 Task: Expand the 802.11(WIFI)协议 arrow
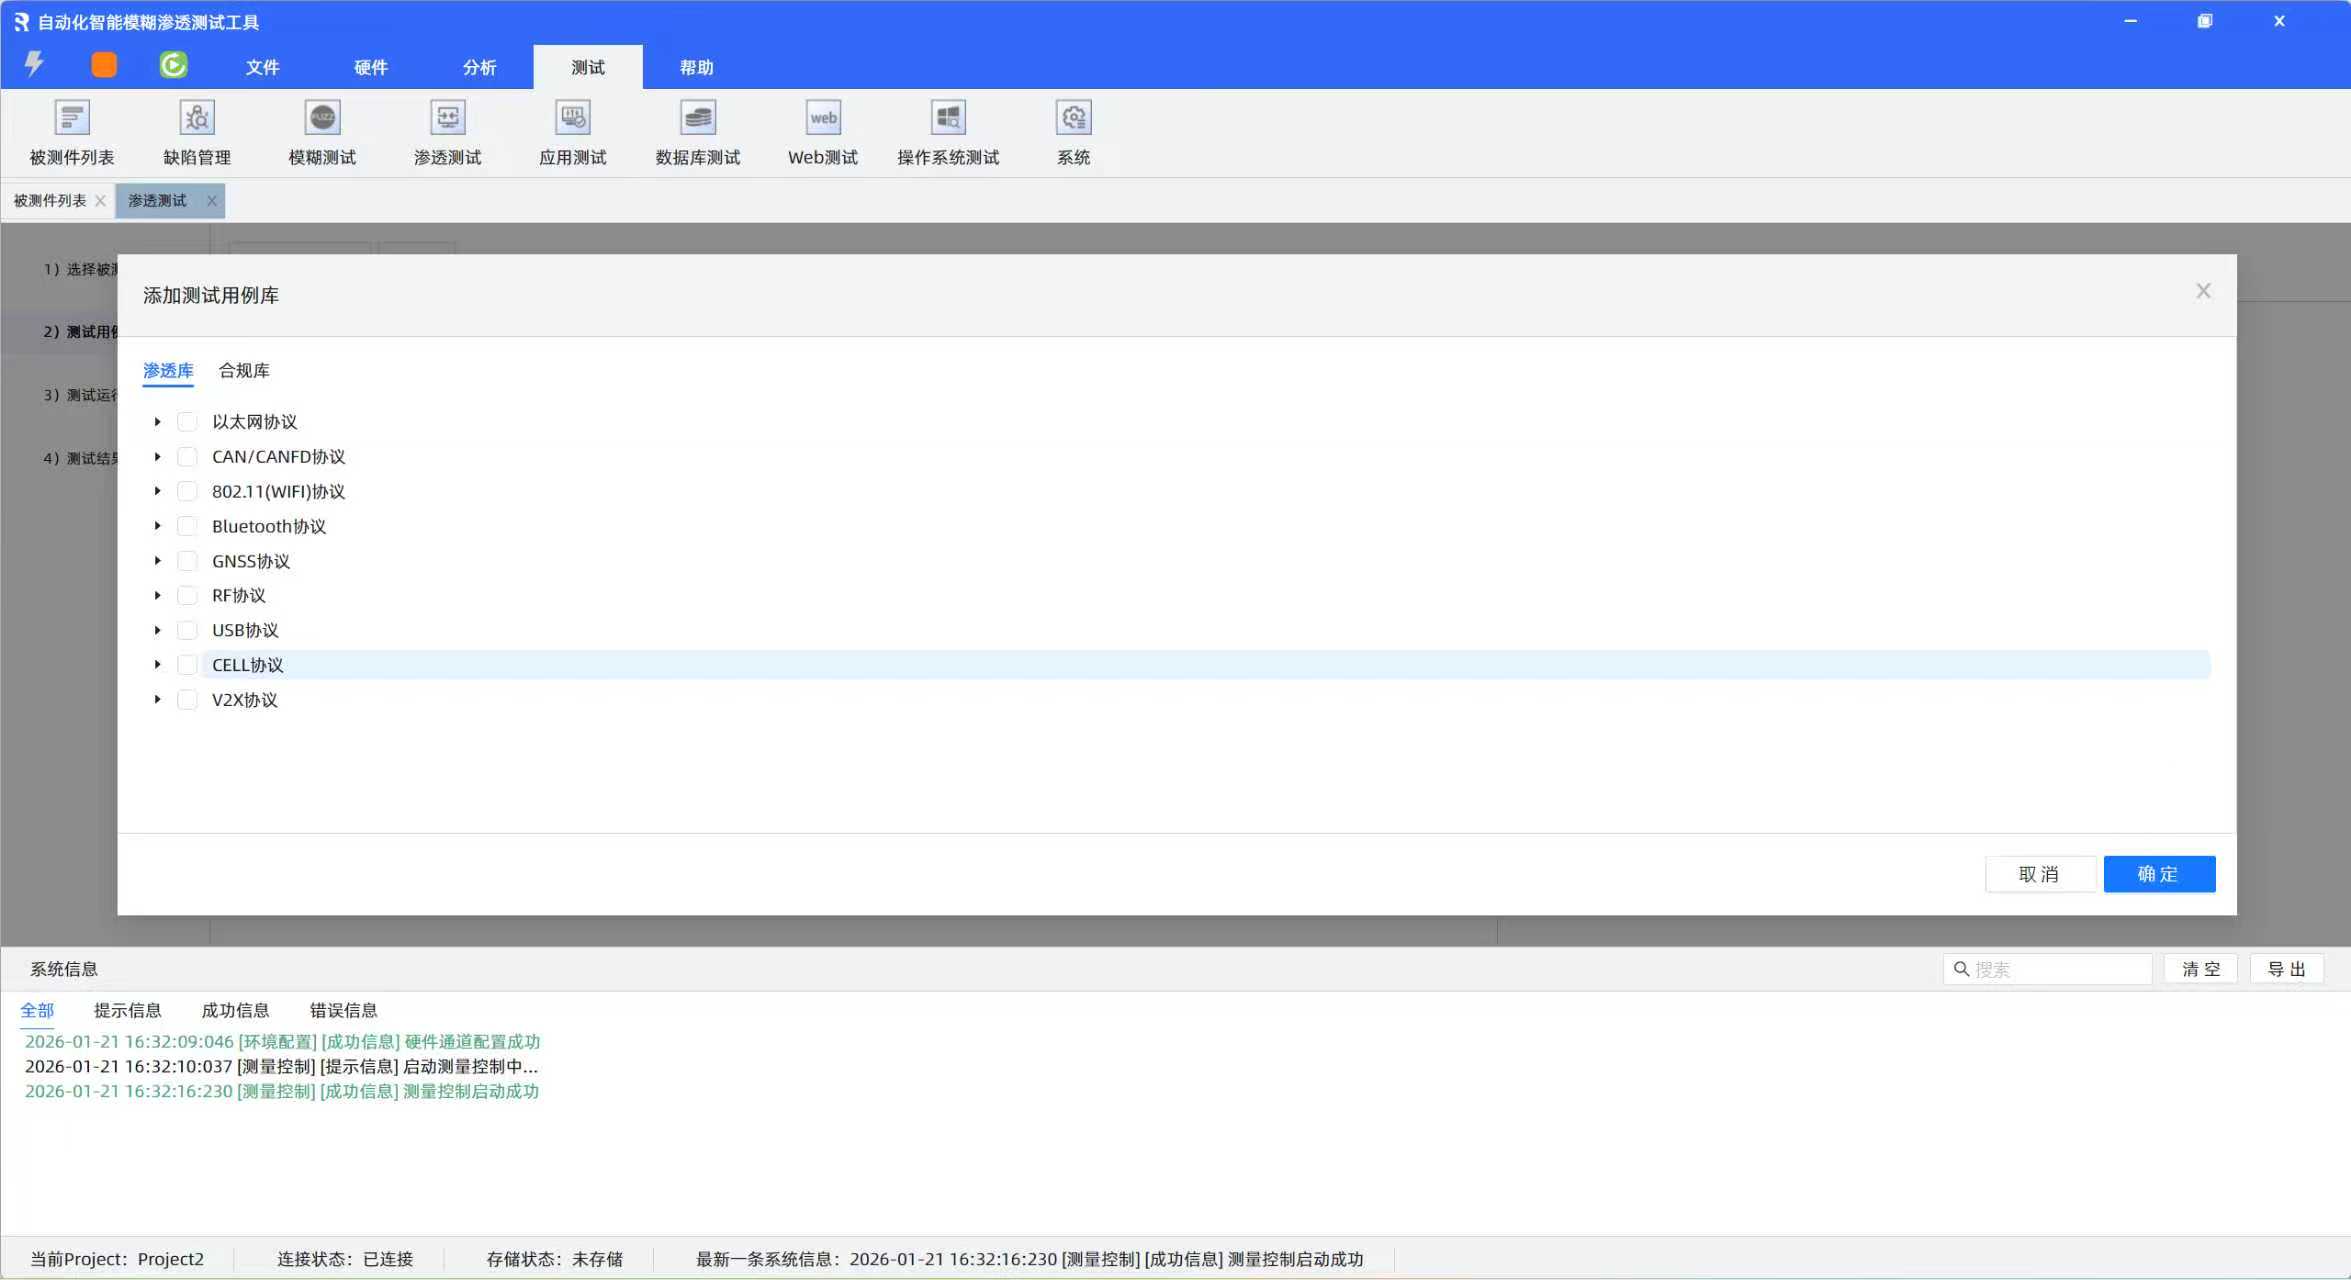click(x=157, y=491)
